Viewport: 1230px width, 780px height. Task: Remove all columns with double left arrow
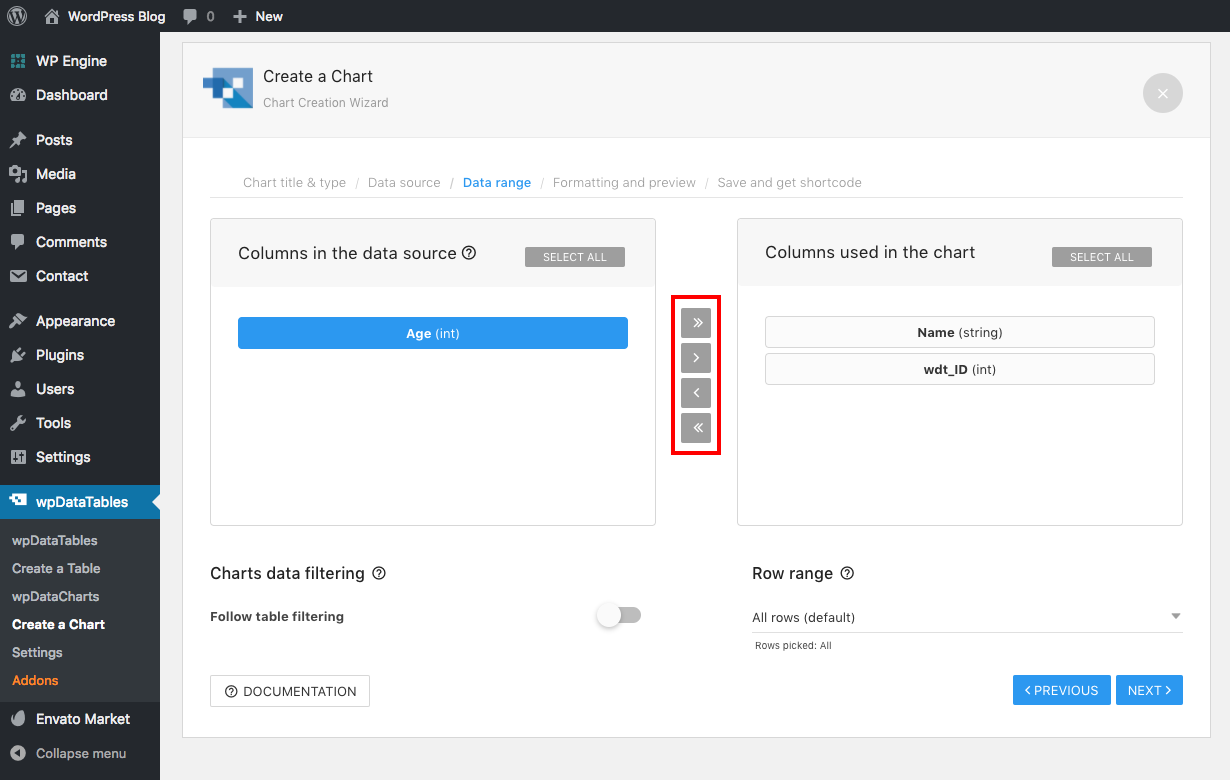pyautogui.click(x=696, y=428)
